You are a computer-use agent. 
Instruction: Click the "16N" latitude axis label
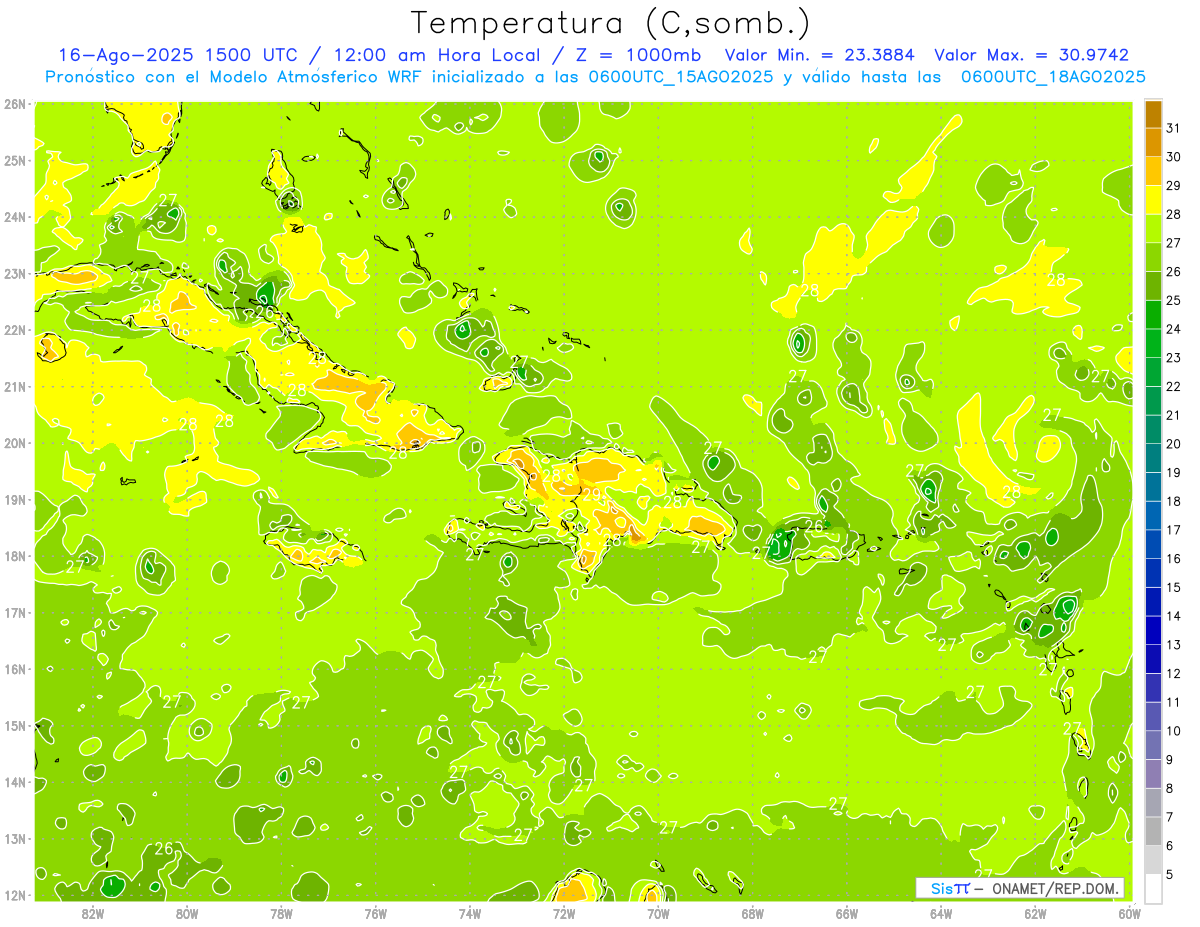tap(14, 669)
